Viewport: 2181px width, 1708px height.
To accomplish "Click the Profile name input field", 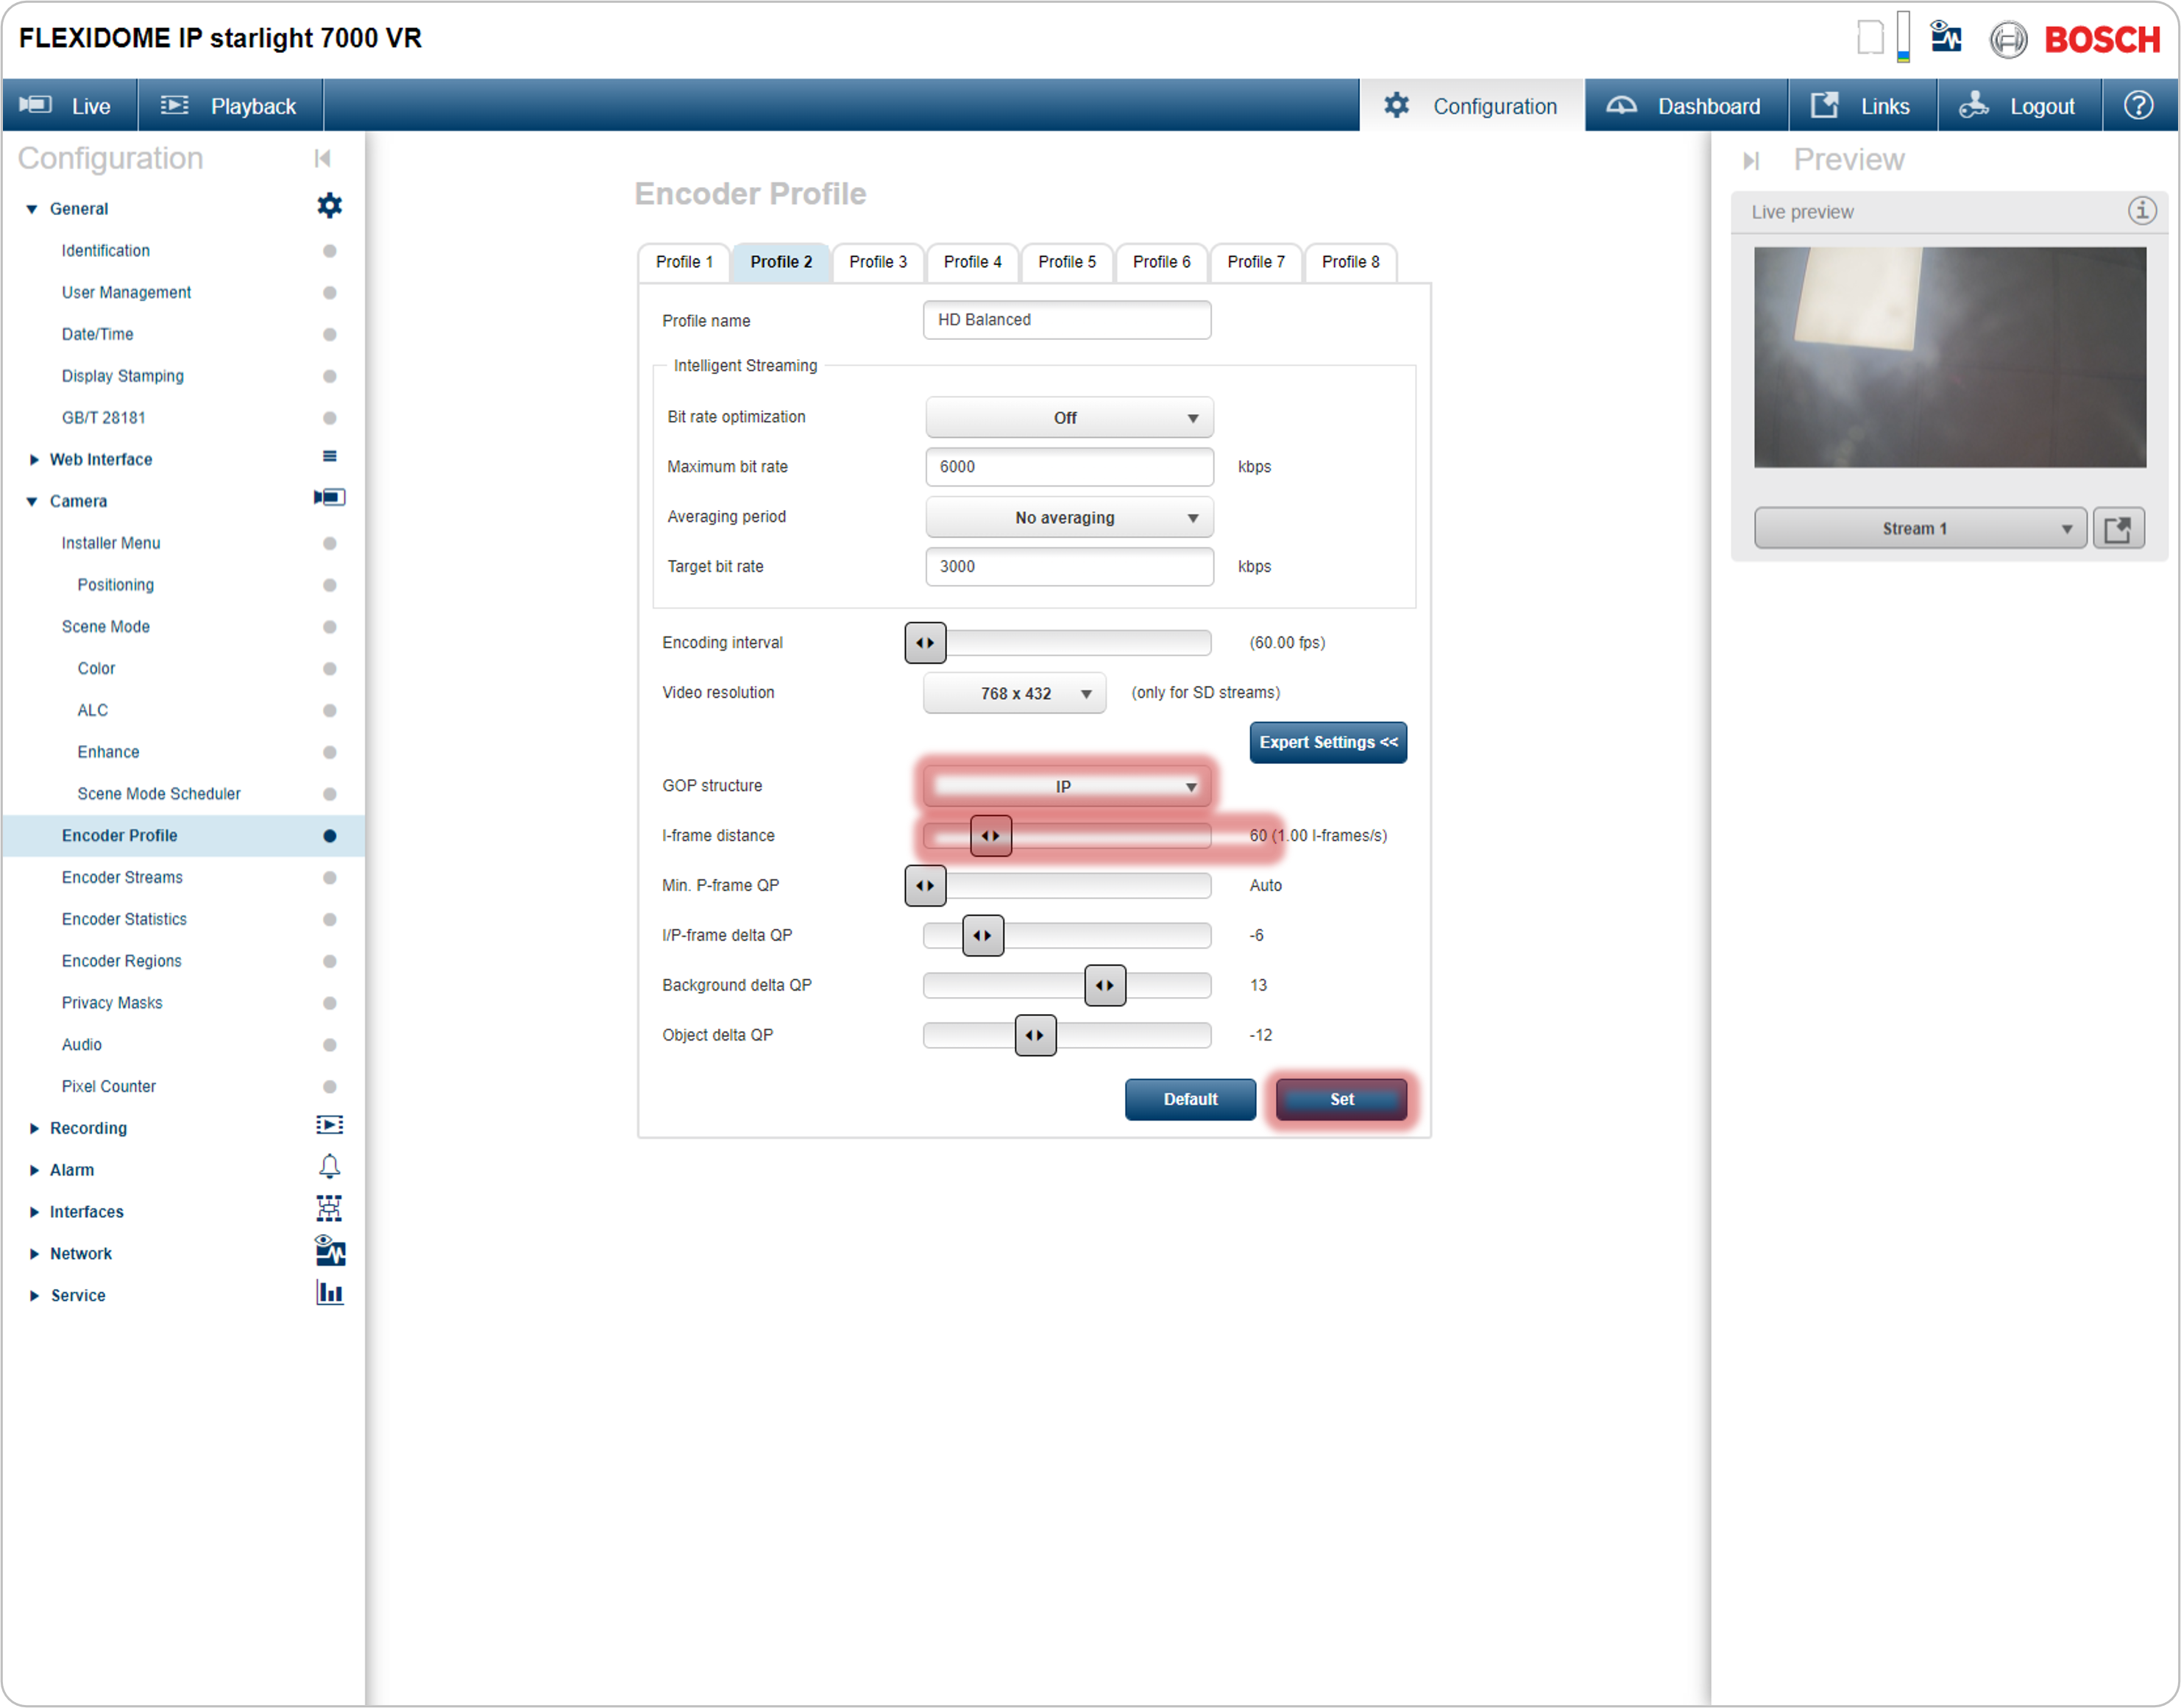I will tap(1066, 320).
